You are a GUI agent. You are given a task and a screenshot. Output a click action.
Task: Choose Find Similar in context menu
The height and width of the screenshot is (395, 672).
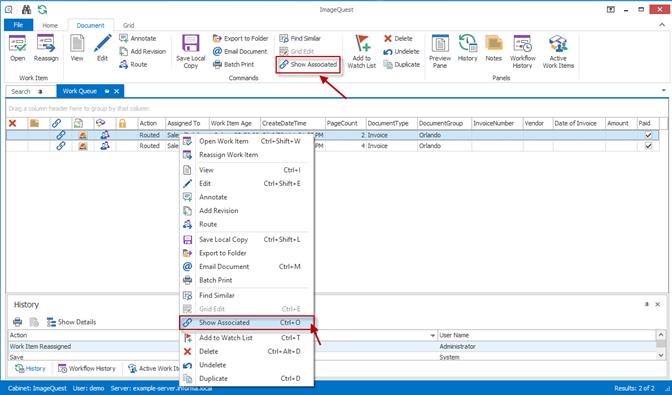[246, 295]
